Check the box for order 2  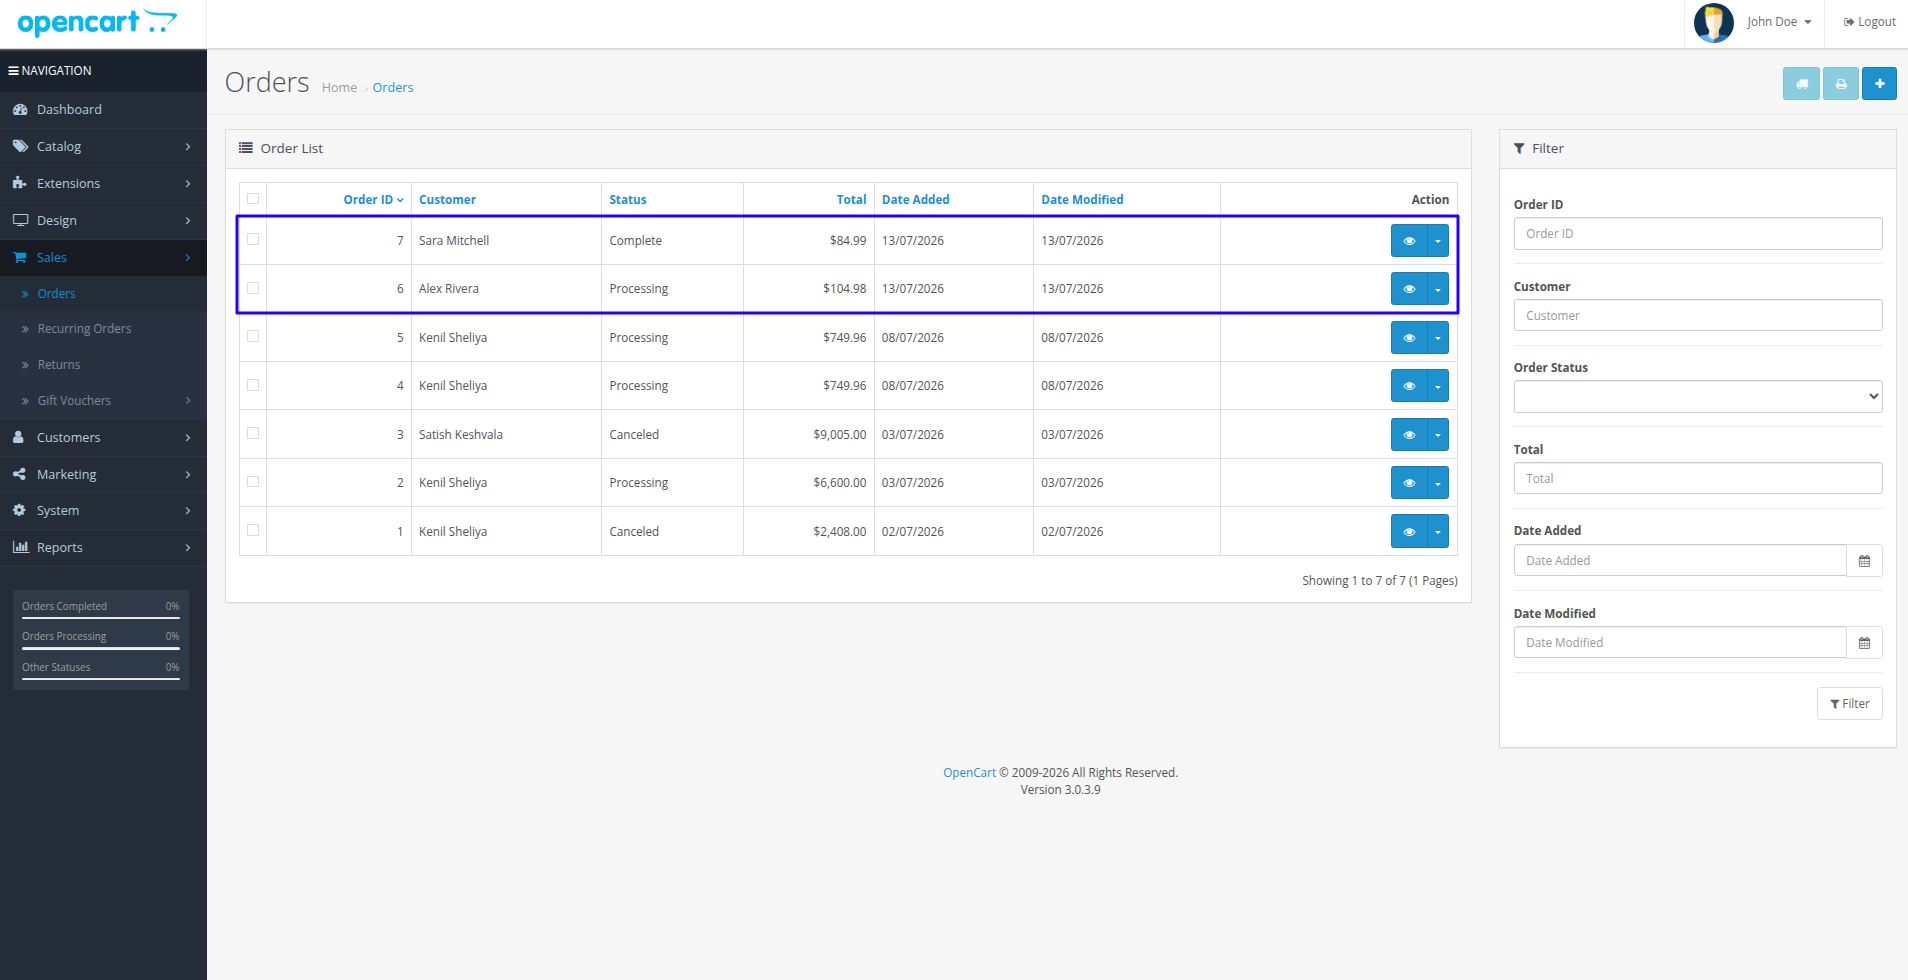253,482
